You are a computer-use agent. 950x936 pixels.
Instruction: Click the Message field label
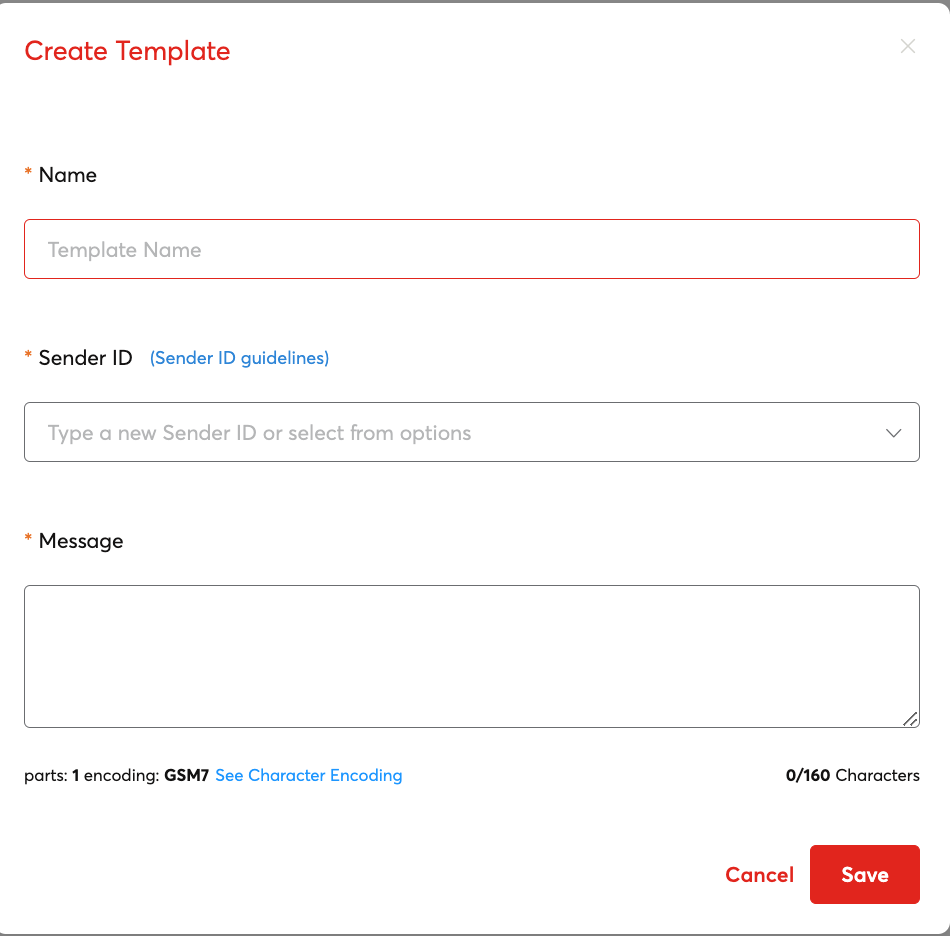(x=81, y=541)
